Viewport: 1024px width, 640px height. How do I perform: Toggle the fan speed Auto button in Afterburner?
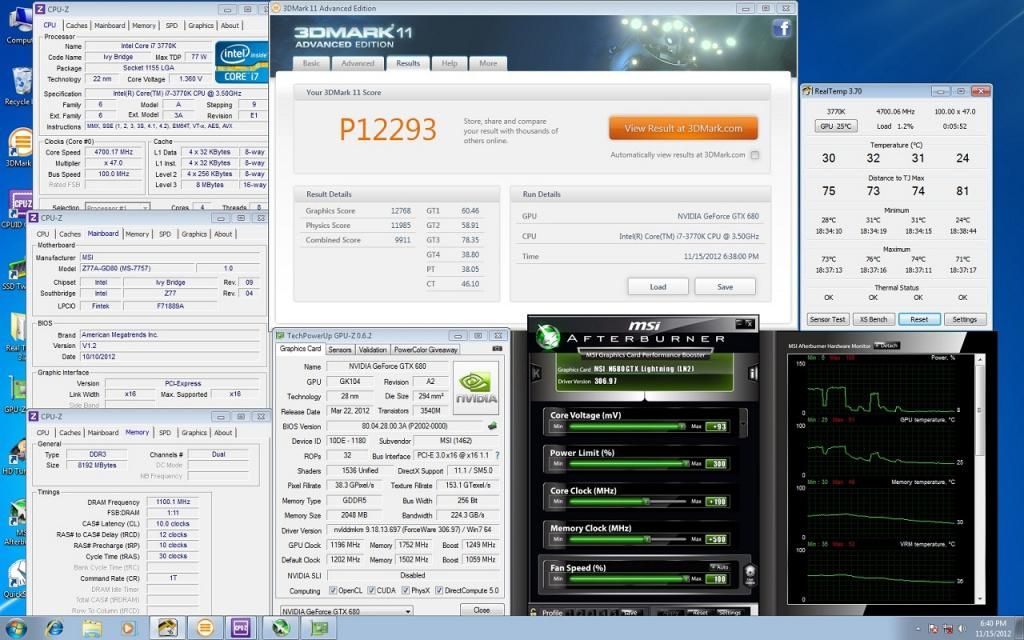(720, 567)
